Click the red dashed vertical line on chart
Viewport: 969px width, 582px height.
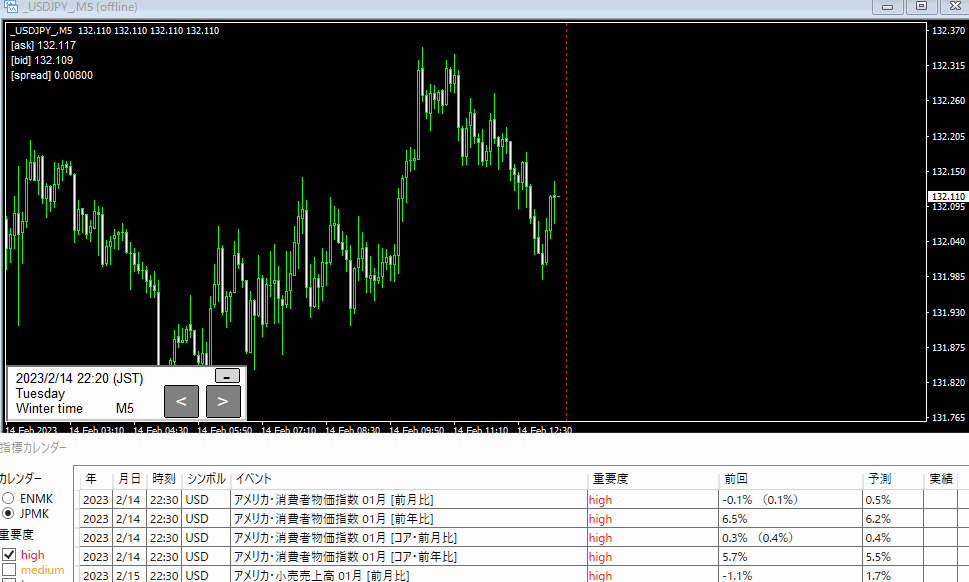567,250
